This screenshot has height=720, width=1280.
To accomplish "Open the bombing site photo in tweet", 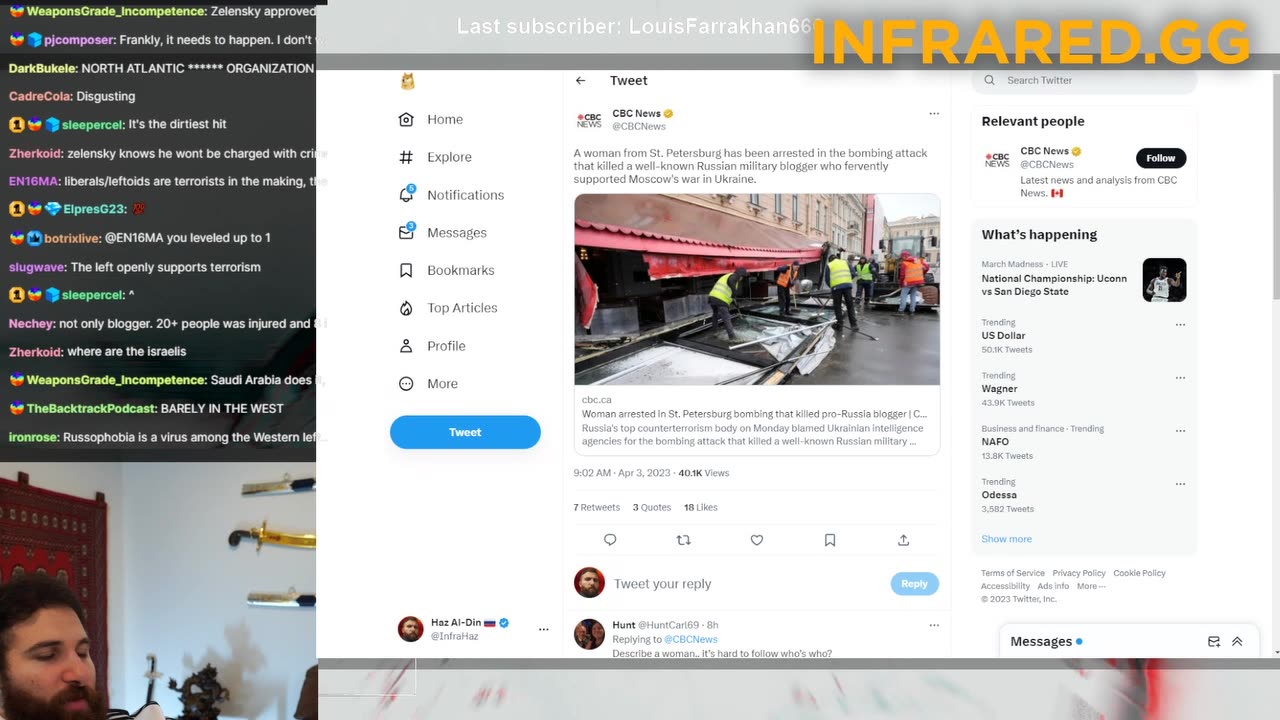I will (757, 289).
